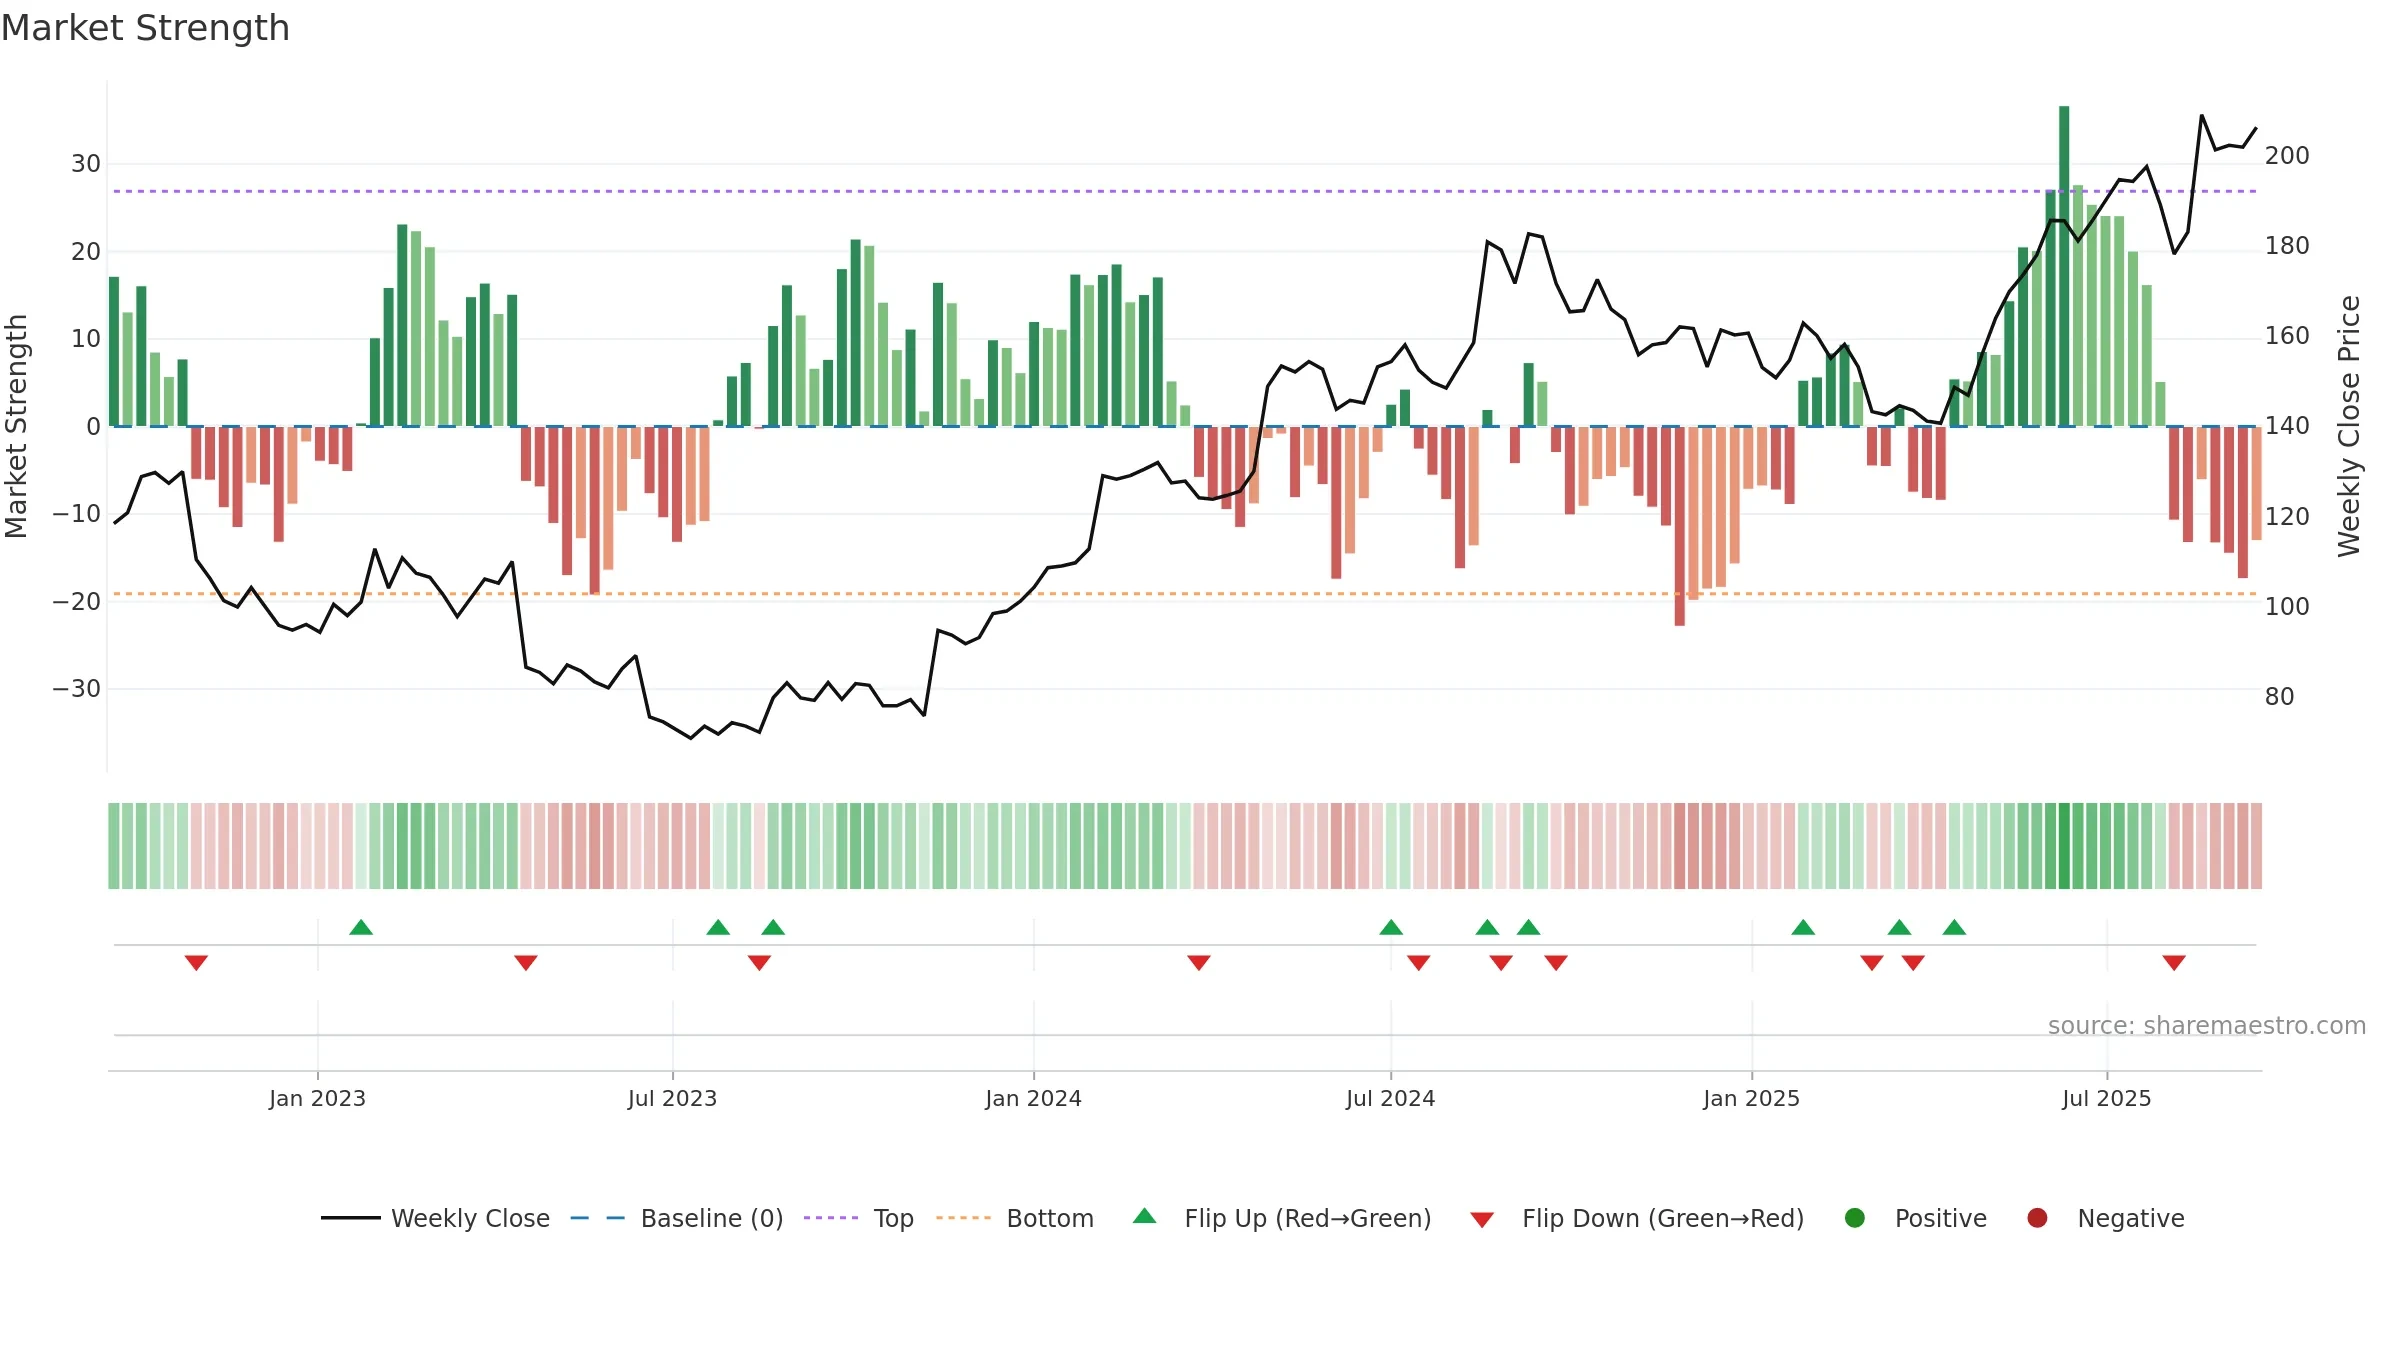This screenshot has width=2400, height=1350.
Task: Click the Jul 2023 x-axis label
Action: [x=672, y=1099]
